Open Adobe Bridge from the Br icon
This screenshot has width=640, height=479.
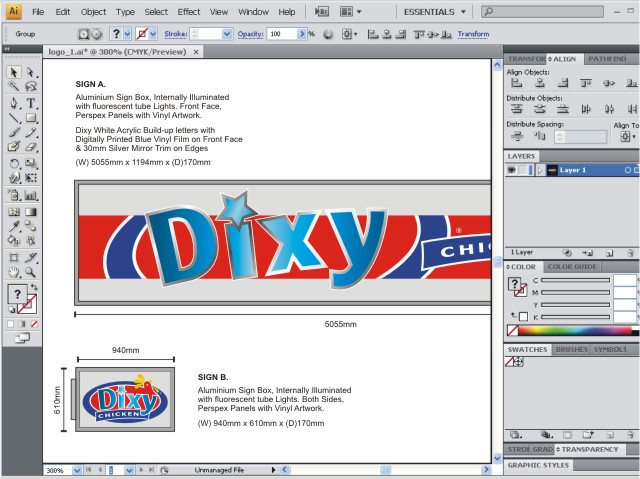tap(322, 12)
